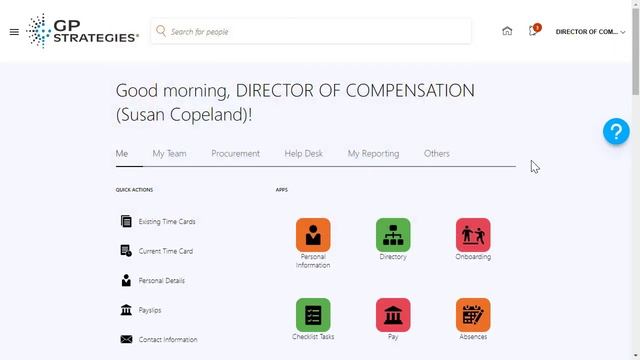Switch to the My Team tab
The width and height of the screenshot is (640, 360).
click(x=169, y=153)
